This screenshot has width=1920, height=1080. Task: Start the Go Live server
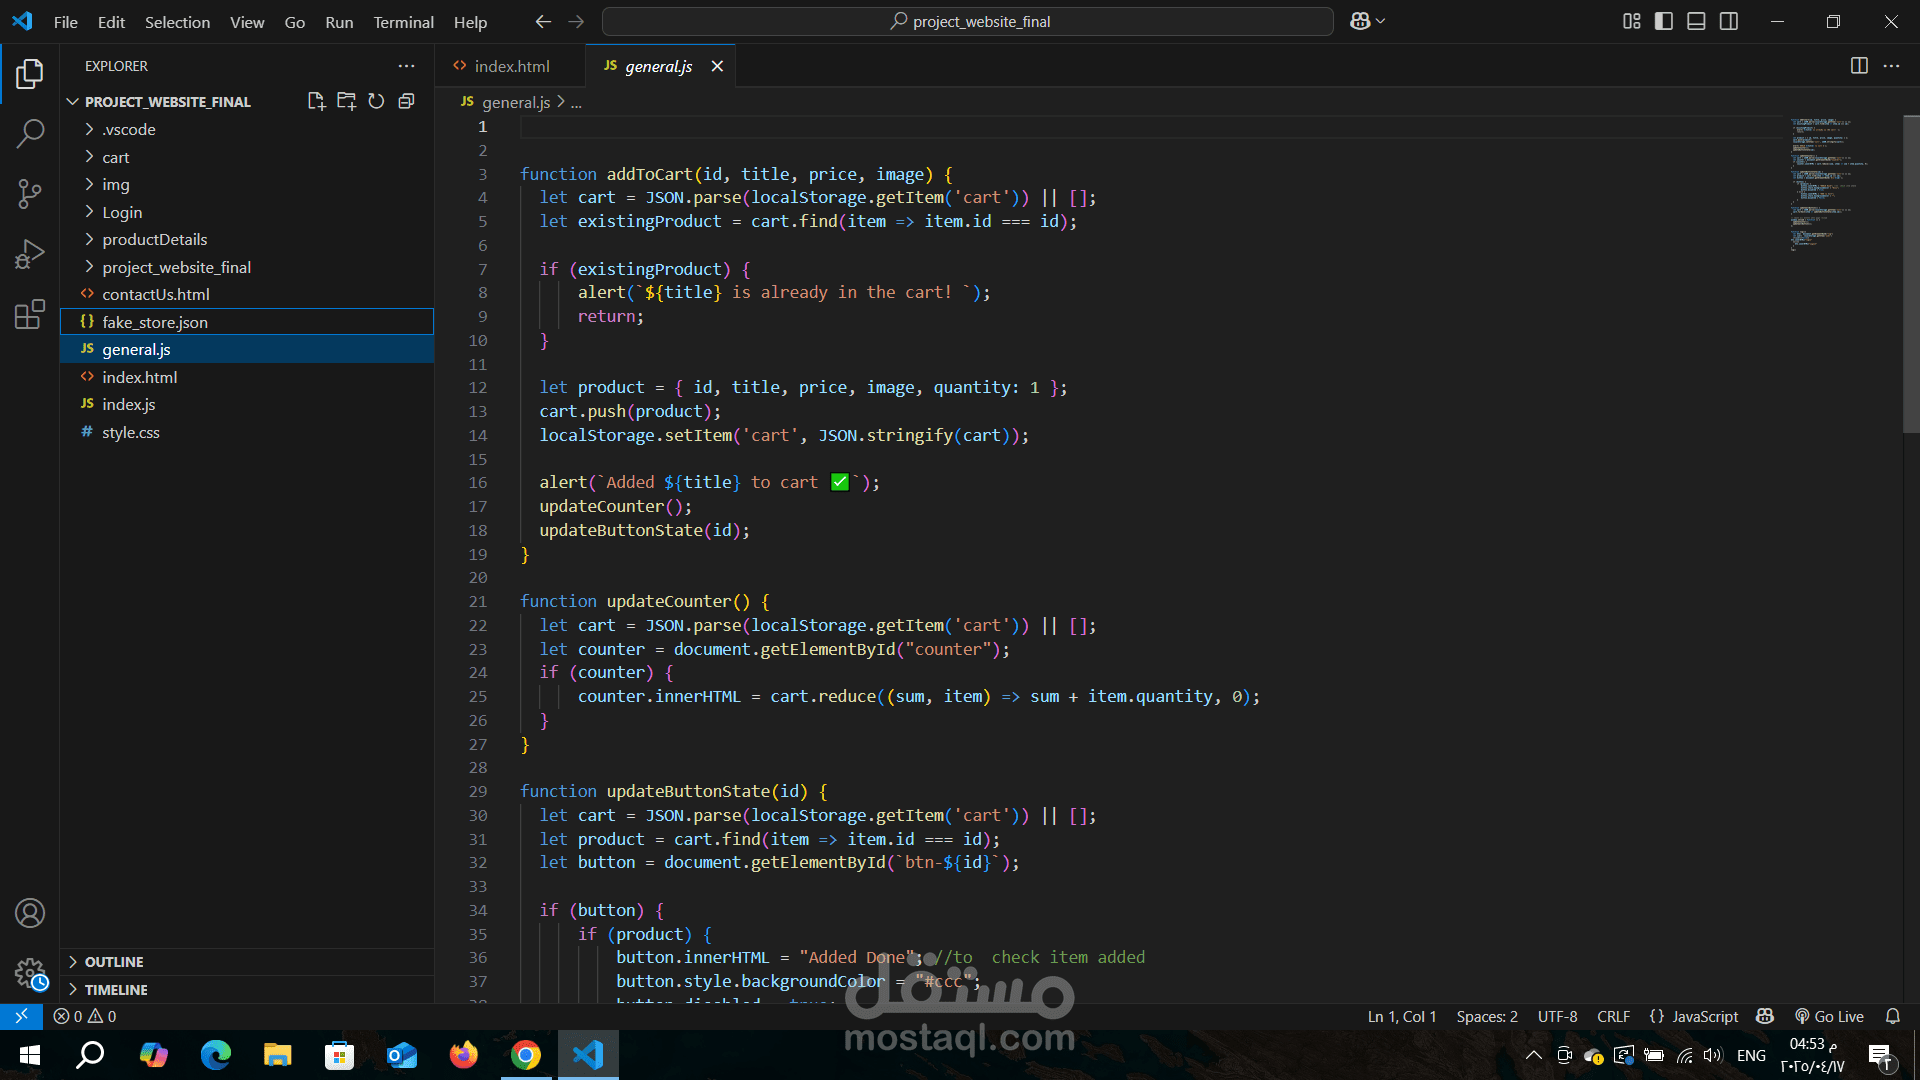click(x=1830, y=1016)
